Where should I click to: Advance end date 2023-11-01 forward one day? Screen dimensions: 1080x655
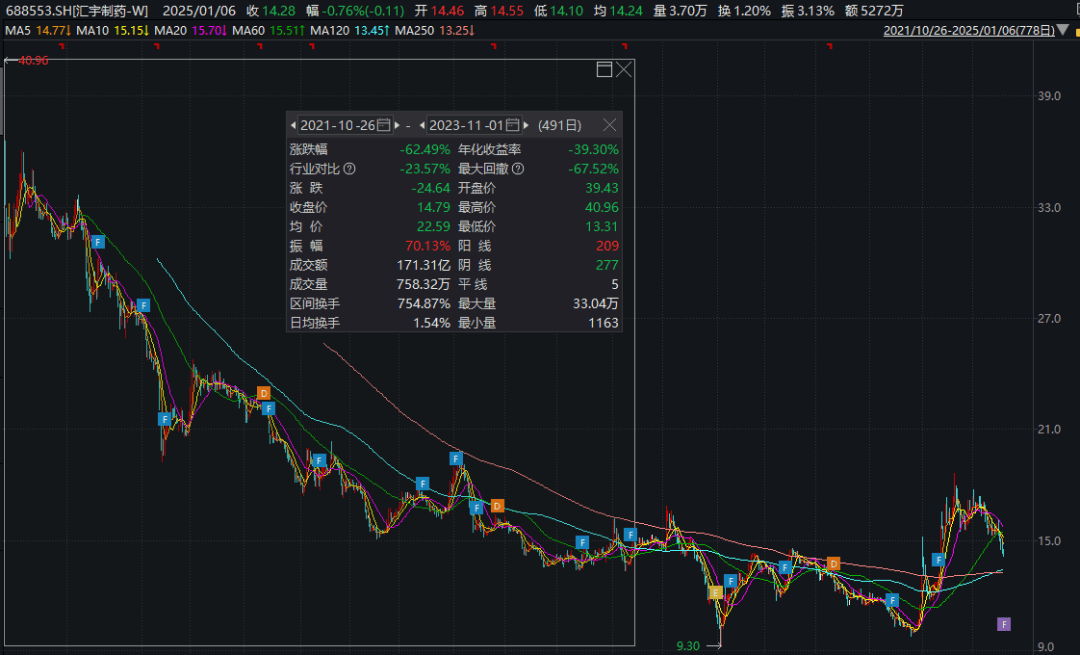526,125
